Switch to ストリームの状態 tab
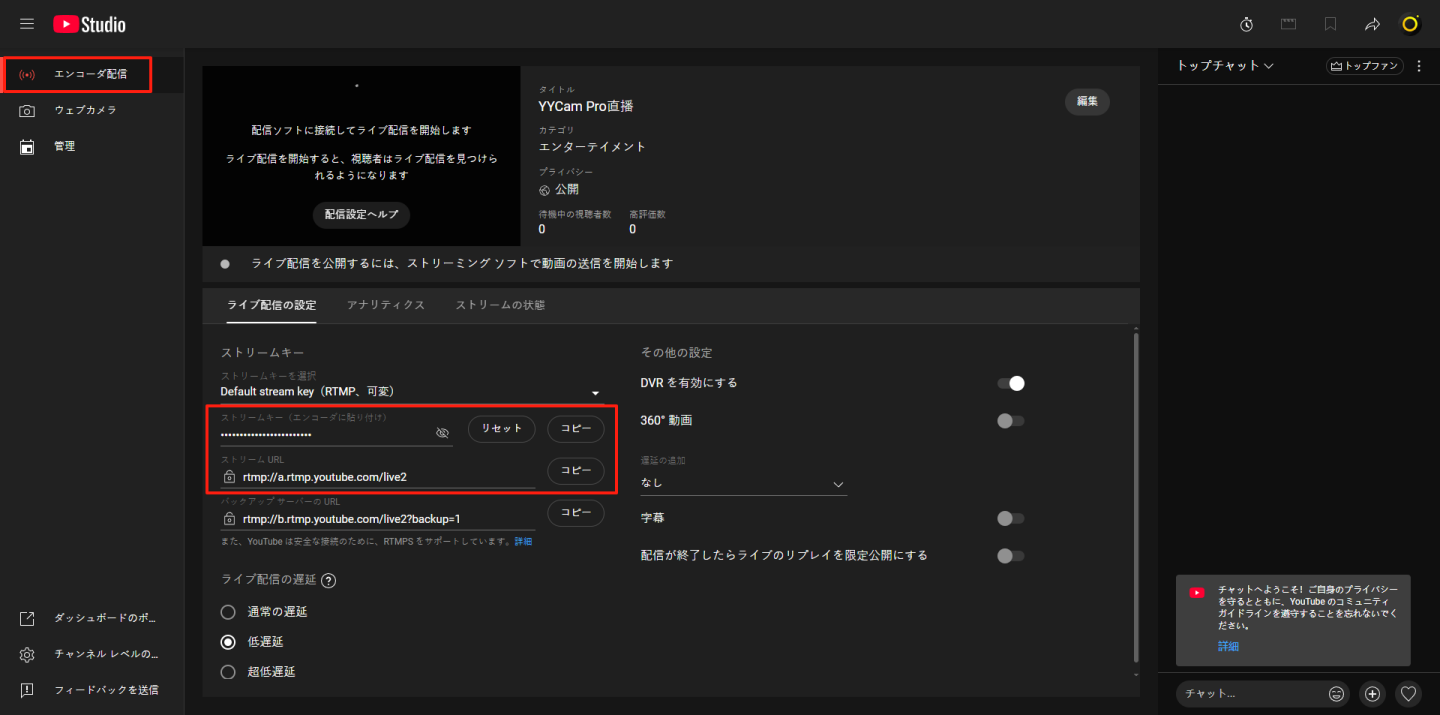Viewport: 1440px width, 715px height. tap(500, 305)
